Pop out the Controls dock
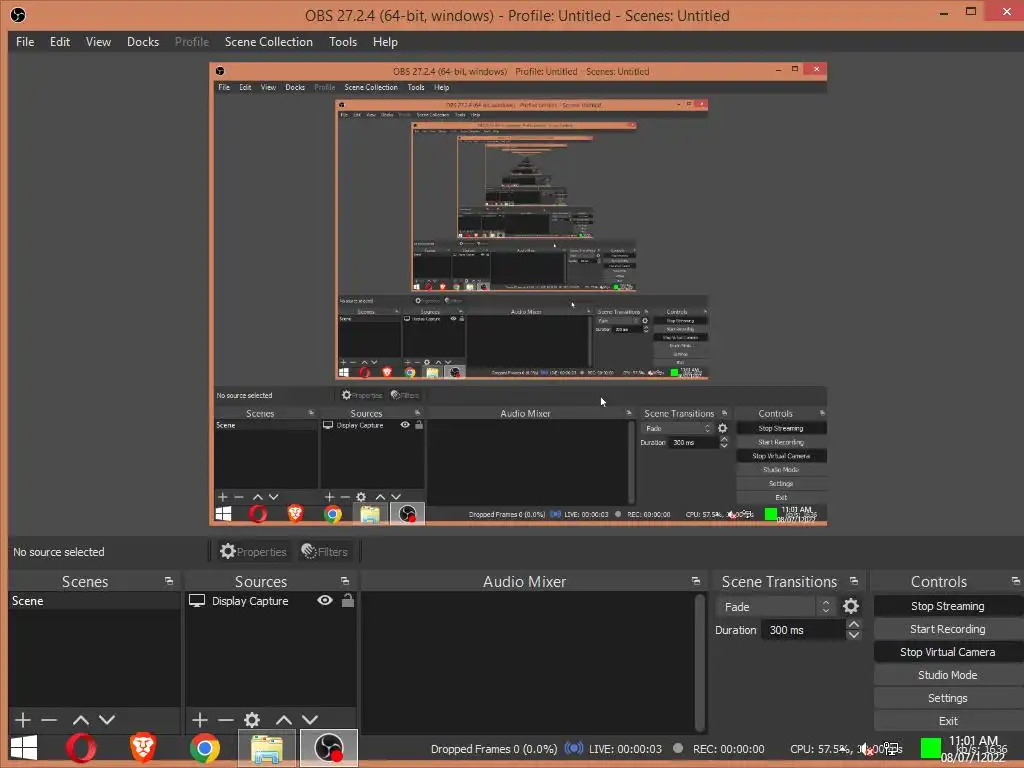 point(1015,581)
